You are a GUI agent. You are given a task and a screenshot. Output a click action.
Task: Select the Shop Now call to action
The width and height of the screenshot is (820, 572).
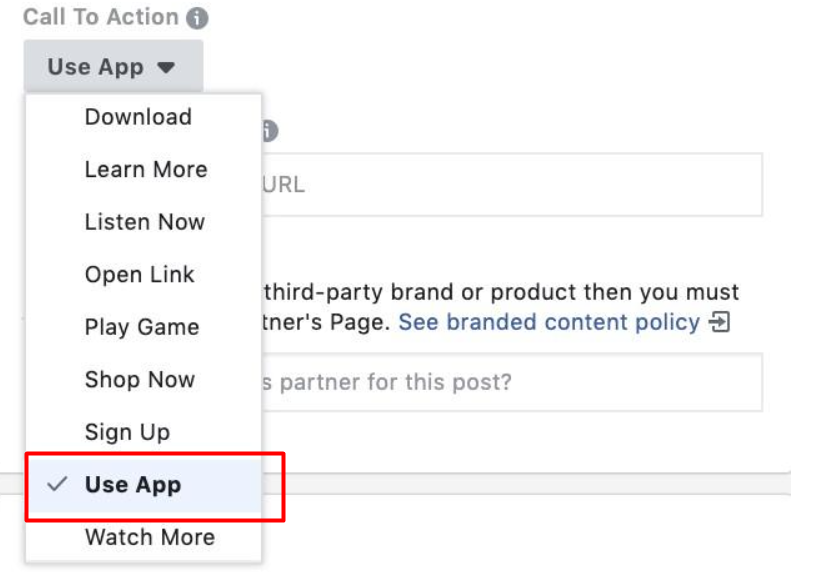tap(139, 379)
